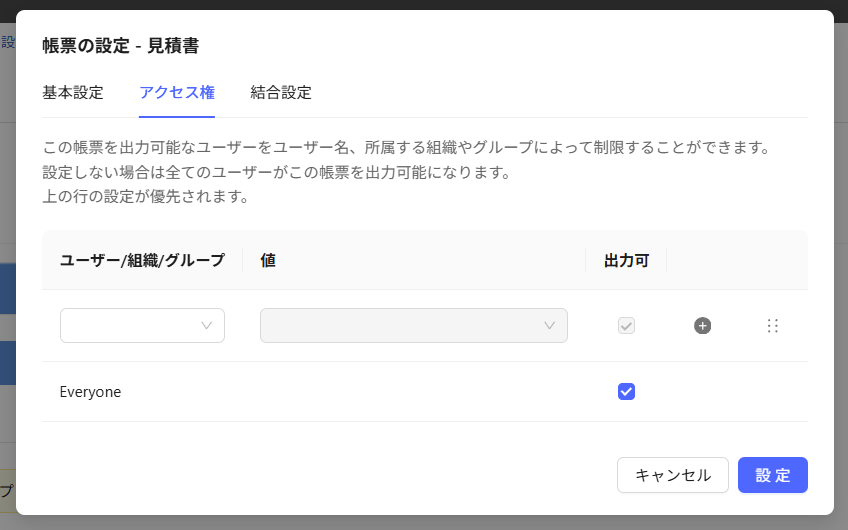The image size is (848, 530).
Task: Click the キャンセル button
Action: 673,475
